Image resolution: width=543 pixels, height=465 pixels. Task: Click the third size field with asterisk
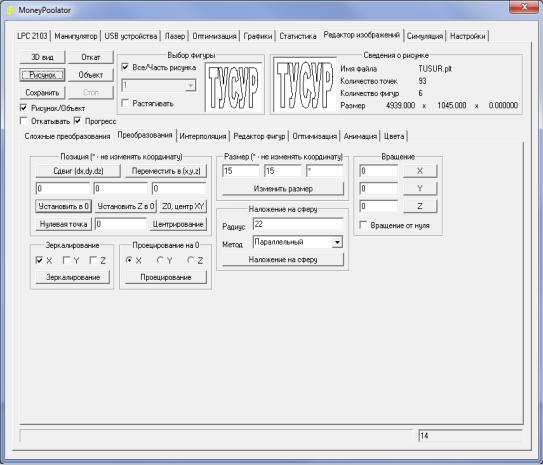coord(324,171)
